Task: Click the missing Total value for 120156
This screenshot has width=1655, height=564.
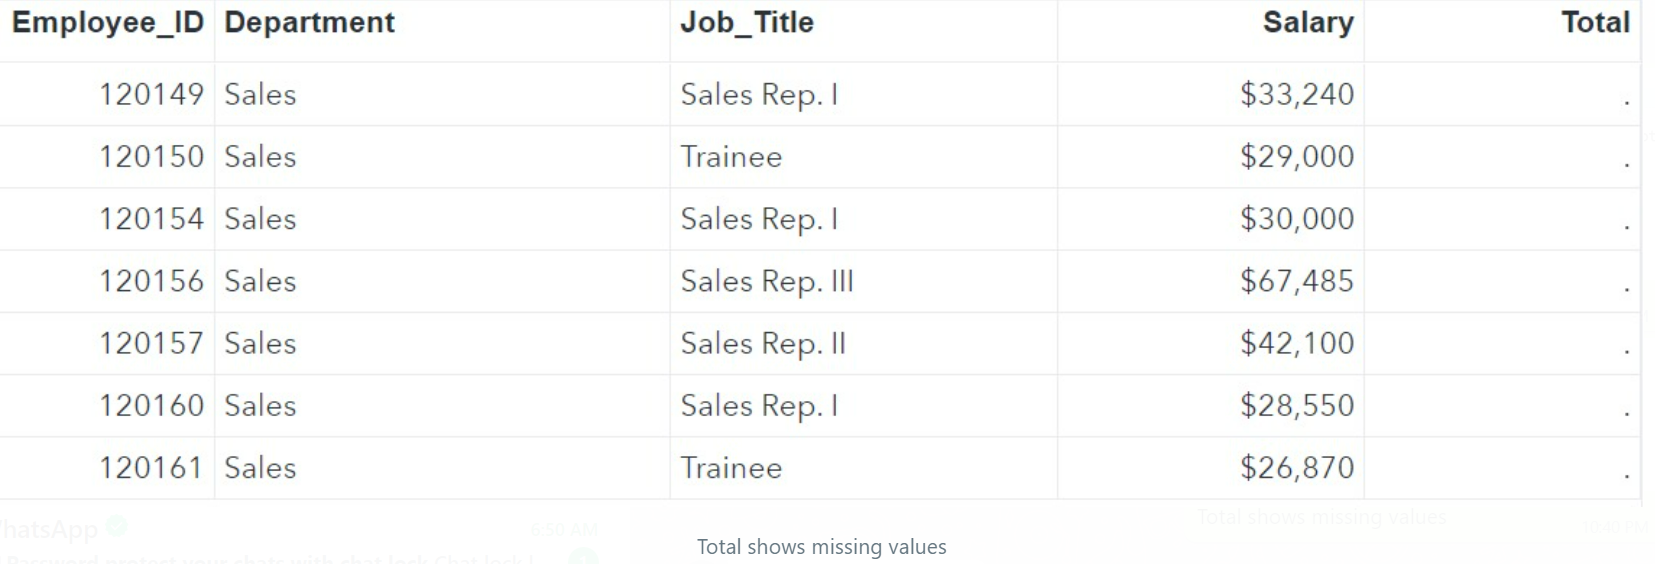Action: [1626, 288]
